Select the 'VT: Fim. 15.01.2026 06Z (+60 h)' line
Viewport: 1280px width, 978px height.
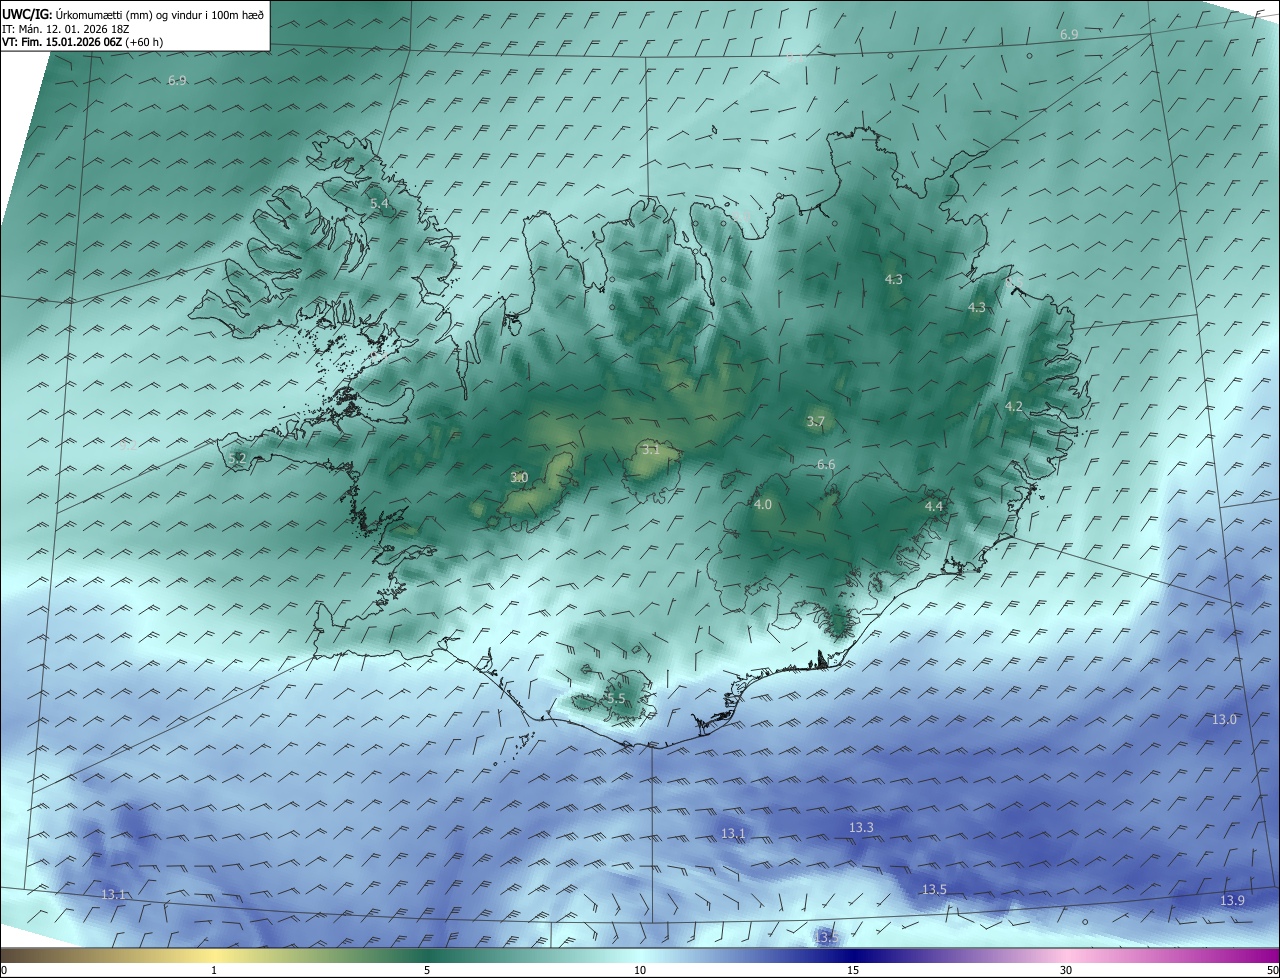click(82, 42)
